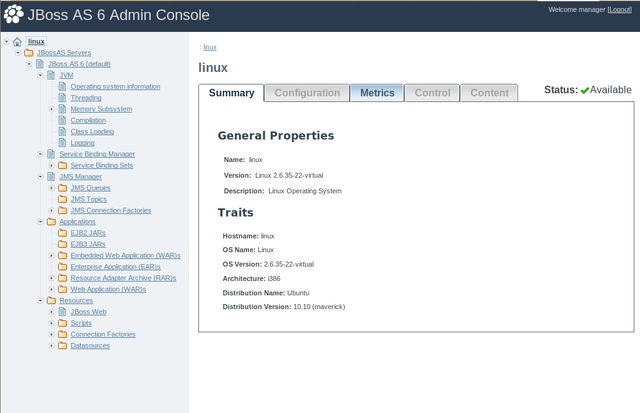Collapse the JBossAS Servers tree node

18,53
